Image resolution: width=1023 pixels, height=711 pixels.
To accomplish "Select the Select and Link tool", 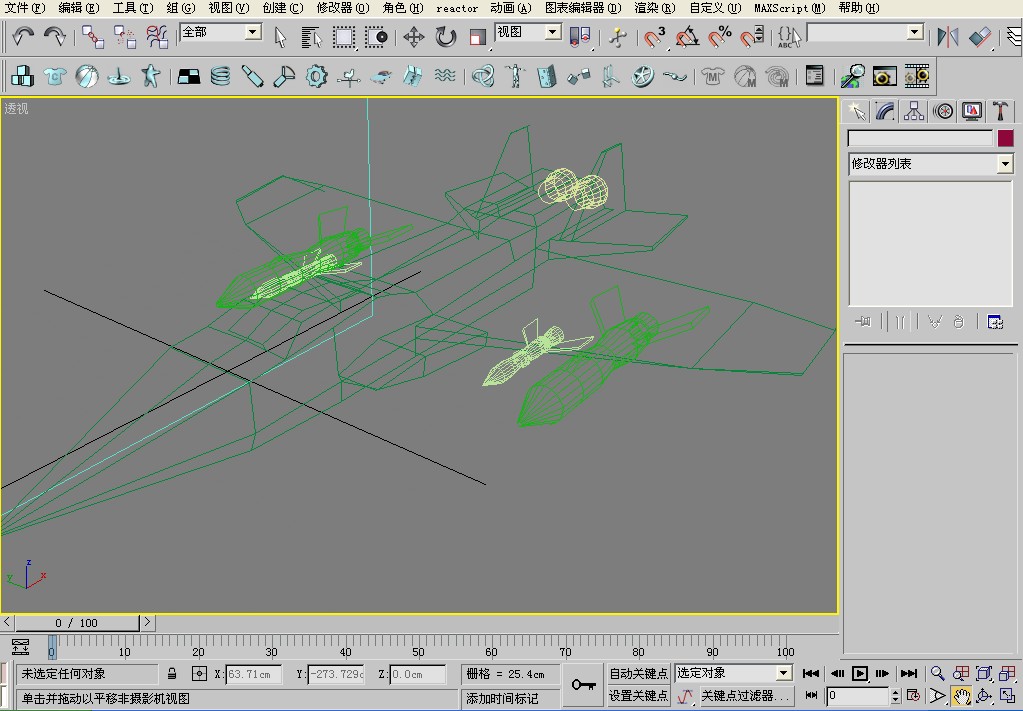I will pos(93,37).
